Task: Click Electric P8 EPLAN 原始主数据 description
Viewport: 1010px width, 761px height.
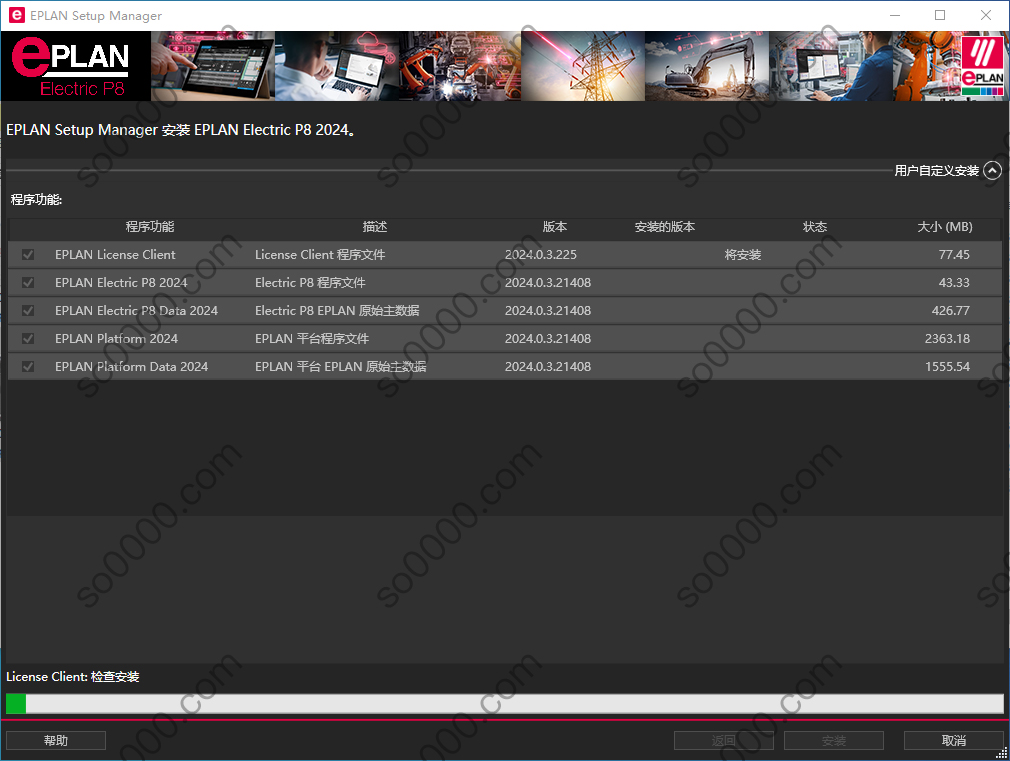Action: 338,311
